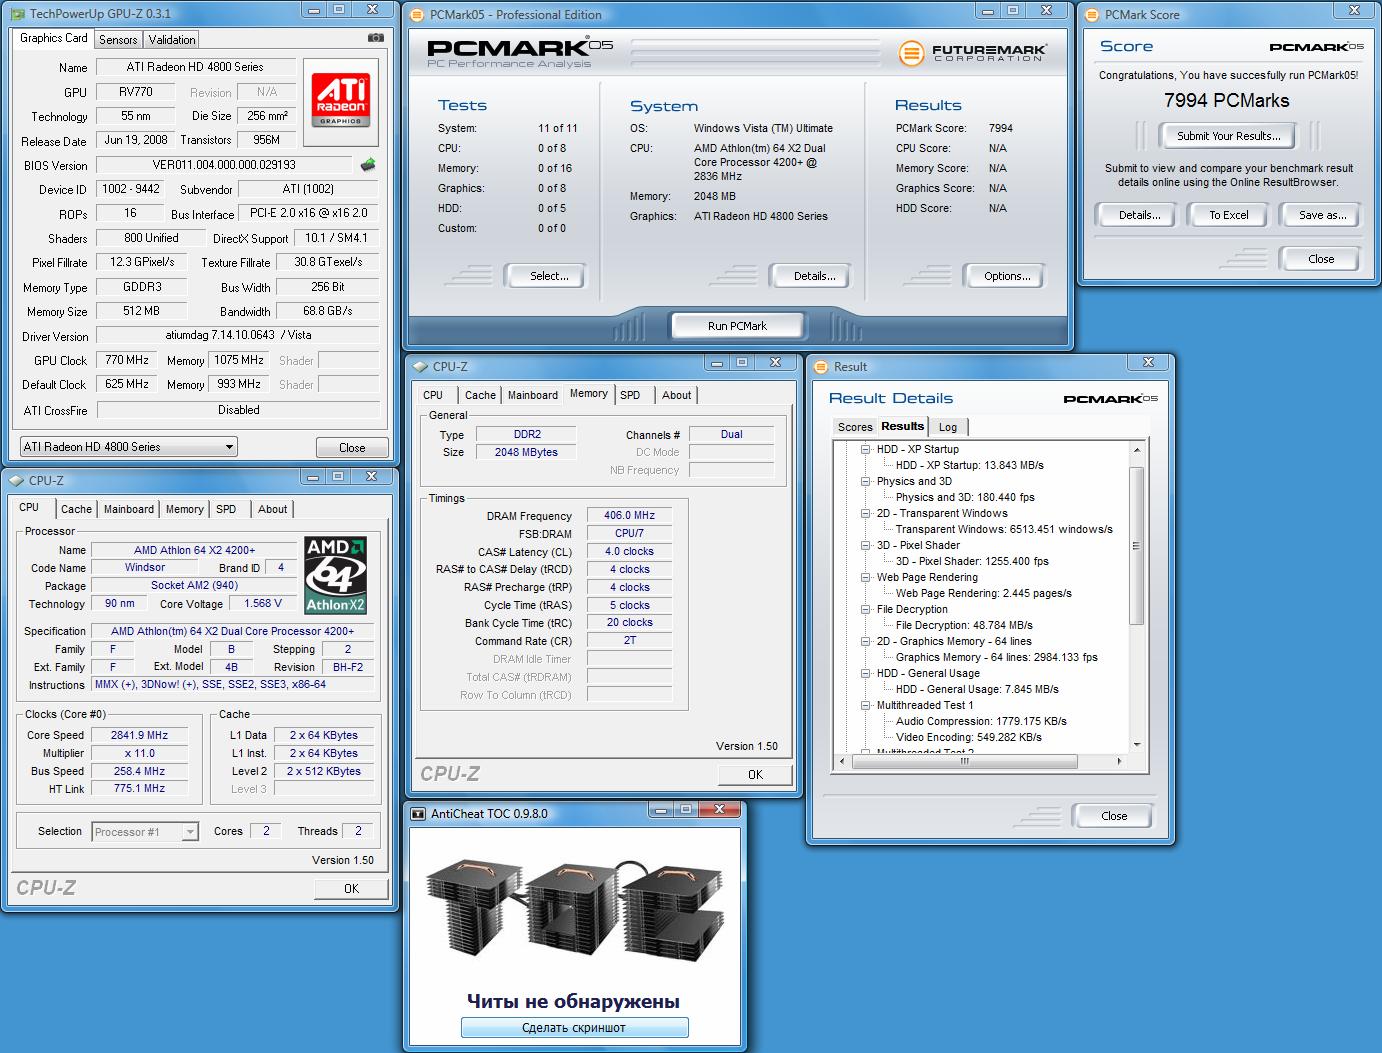1382x1053 pixels.
Task: Open Details... in the PCMark Score window
Action: coord(1139,215)
